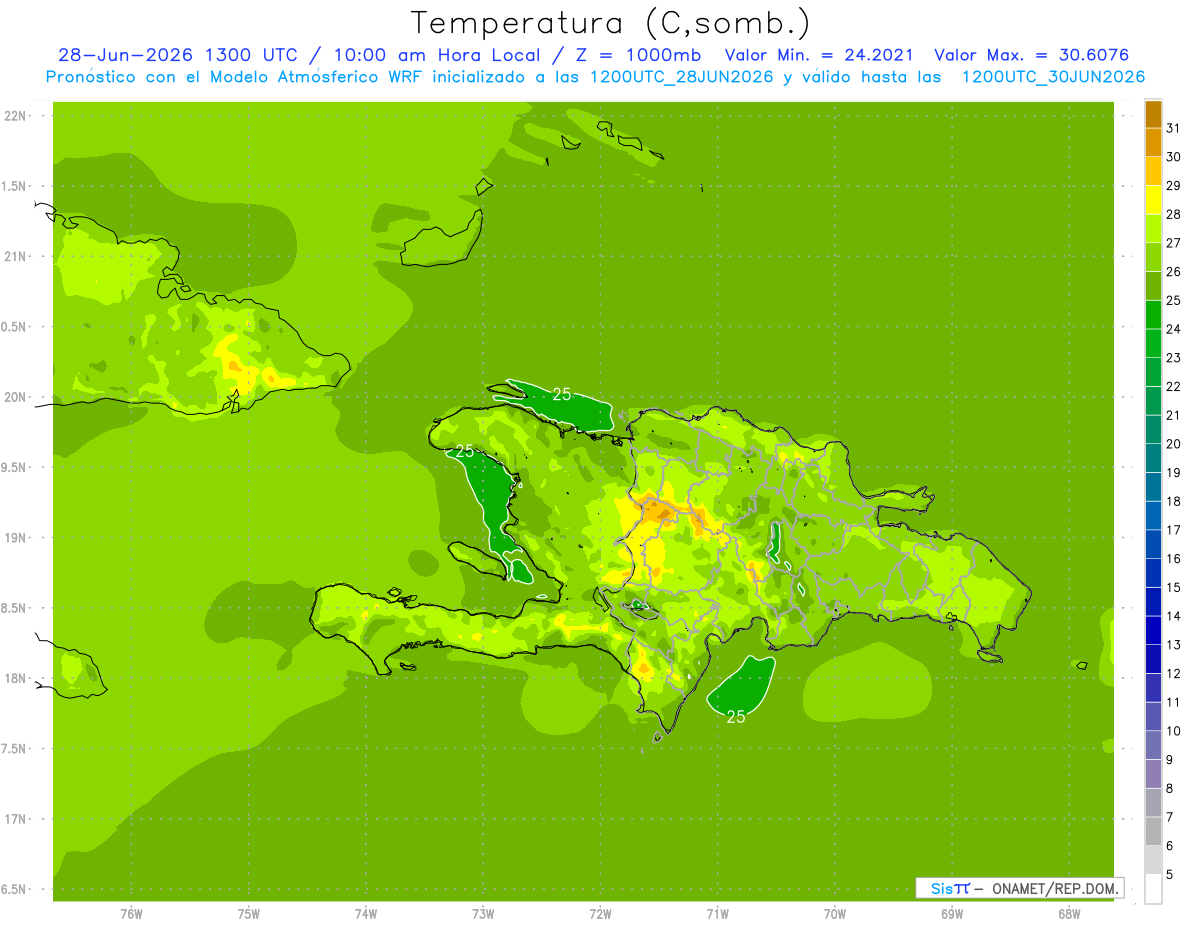Image resolution: width=1200 pixels, height=927 pixels.
Task: Click the 25 label over Gulf of Gonâve
Action: click(464, 451)
